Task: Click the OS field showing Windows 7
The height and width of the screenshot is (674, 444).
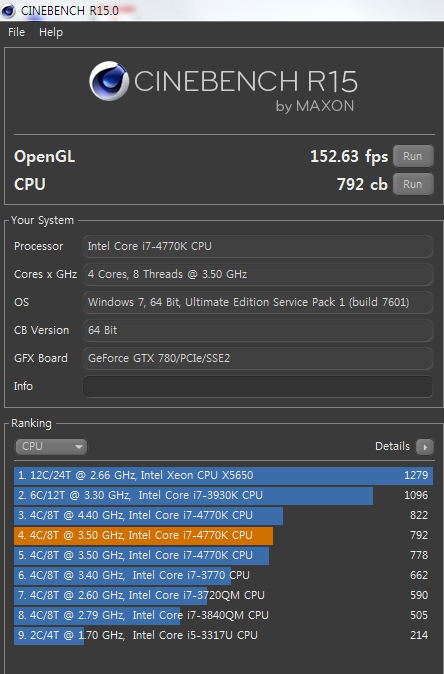Action: tap(257, 302)
